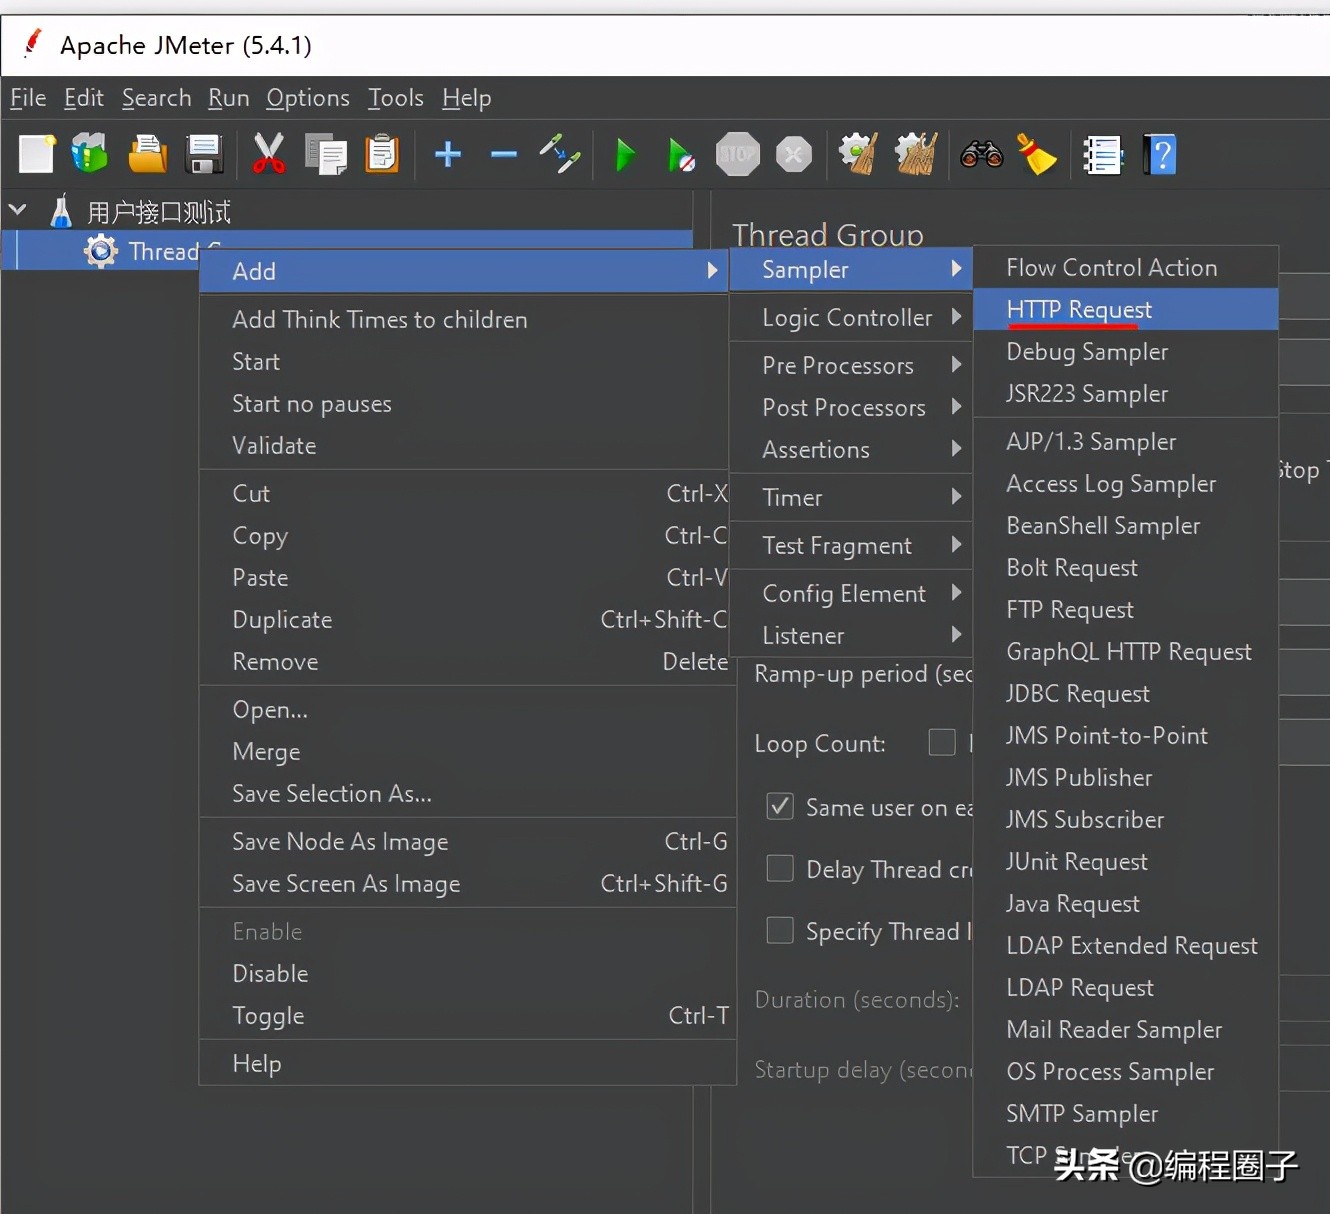Open the Options menu
Image resolution: width=1330 pixels, height=1214 pixels.
[x=308, y=98]
